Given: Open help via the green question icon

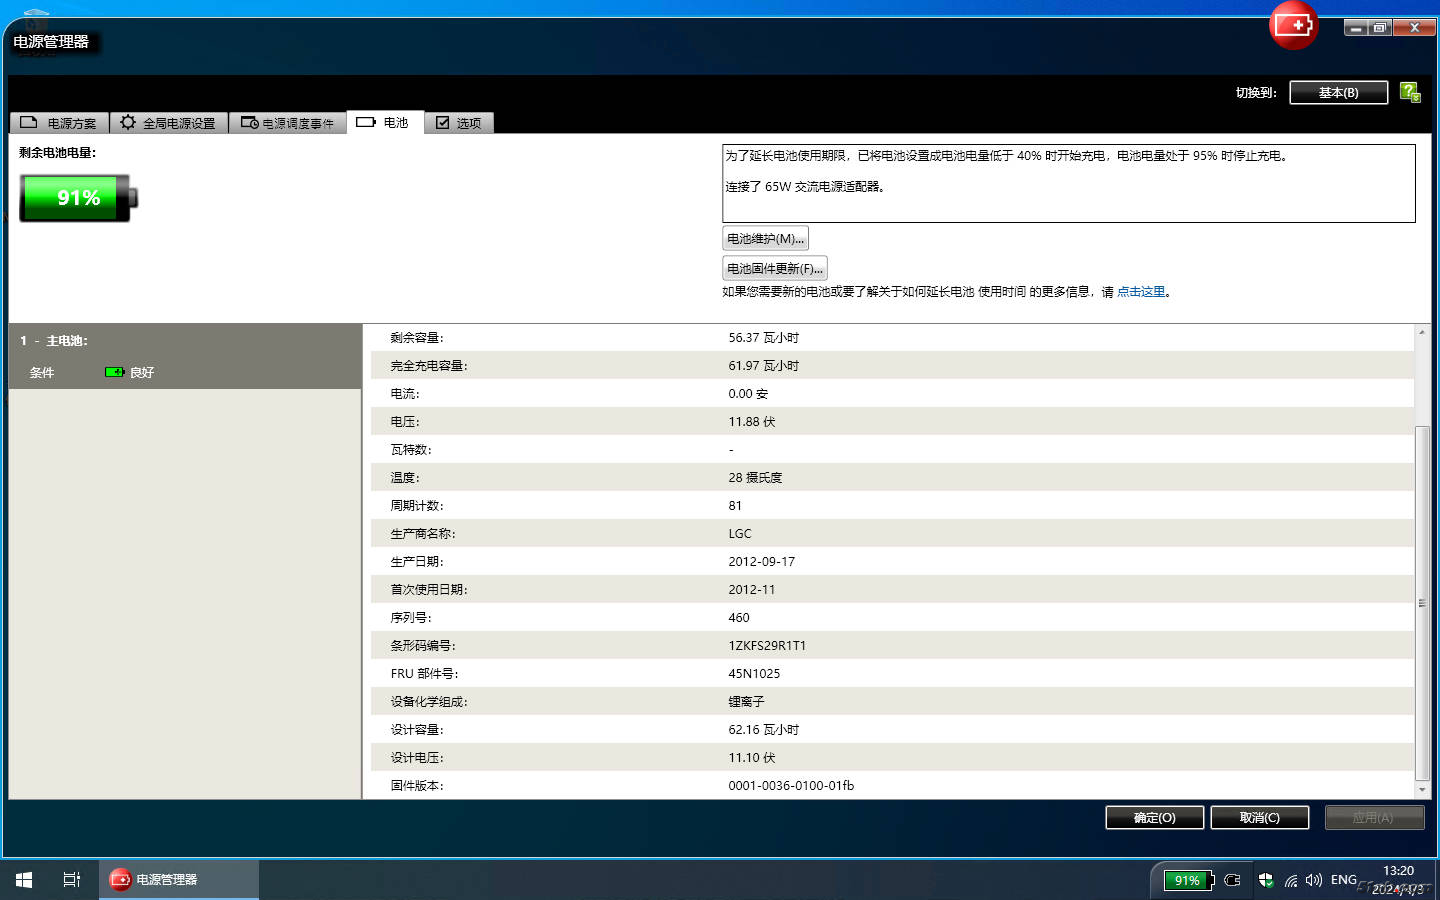Looking at the screenshot, I should [1410, 93].
